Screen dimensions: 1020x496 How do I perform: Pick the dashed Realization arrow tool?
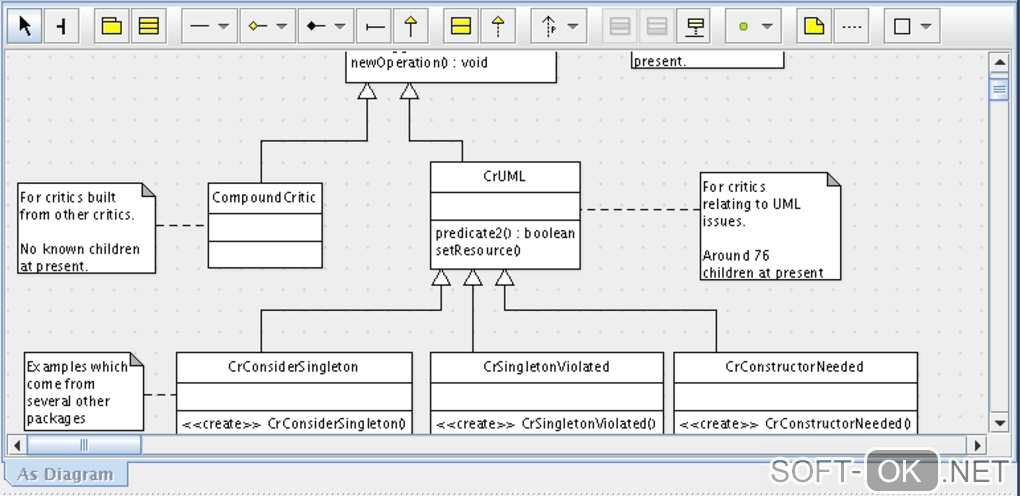498,27
